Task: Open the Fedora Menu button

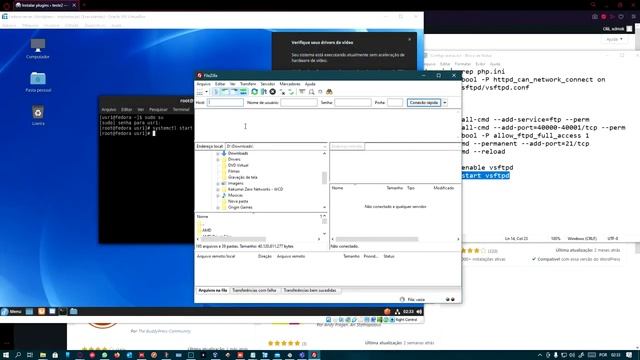Action: [11, 312]
